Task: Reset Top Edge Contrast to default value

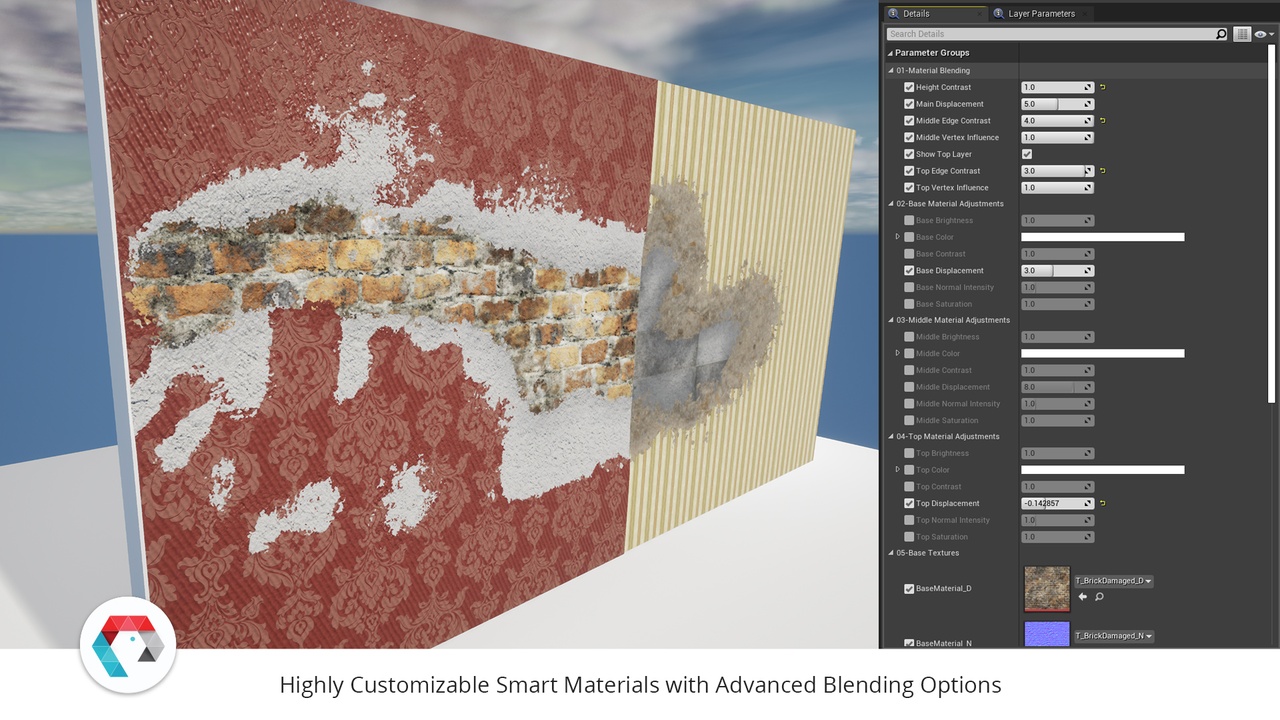Action: pos(1103,171)
